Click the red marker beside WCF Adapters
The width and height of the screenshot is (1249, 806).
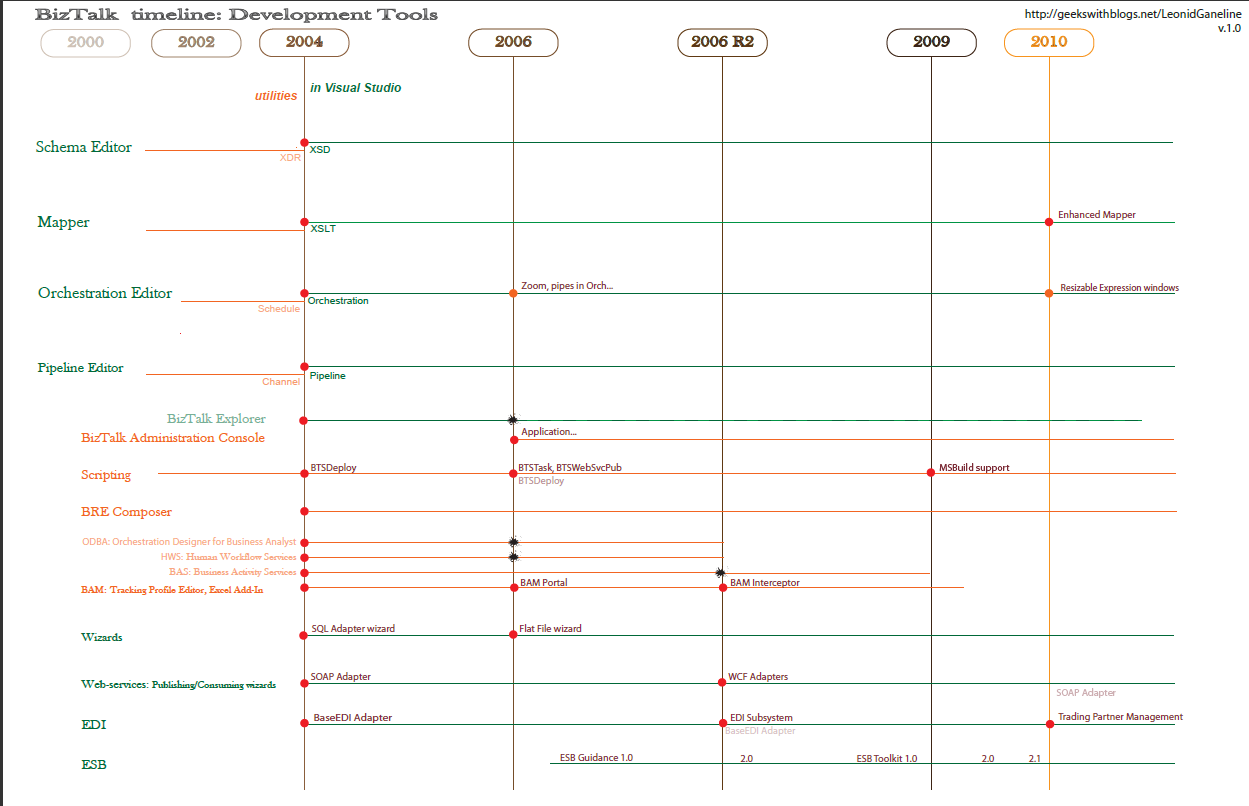[x=722, y=682]
